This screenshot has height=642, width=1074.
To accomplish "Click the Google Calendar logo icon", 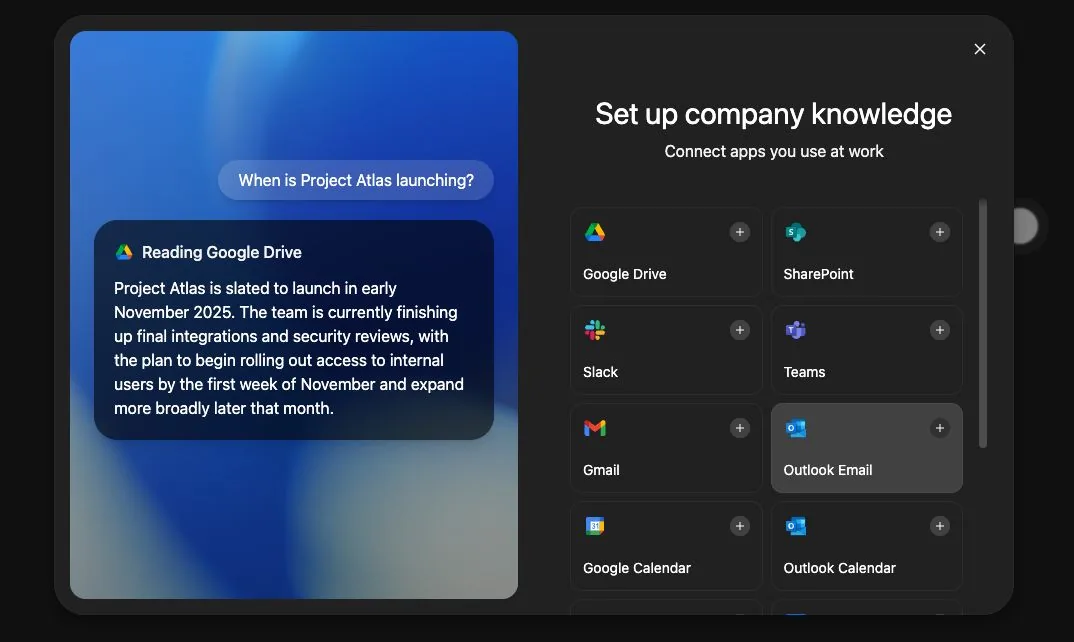I will tap(595, 526).
